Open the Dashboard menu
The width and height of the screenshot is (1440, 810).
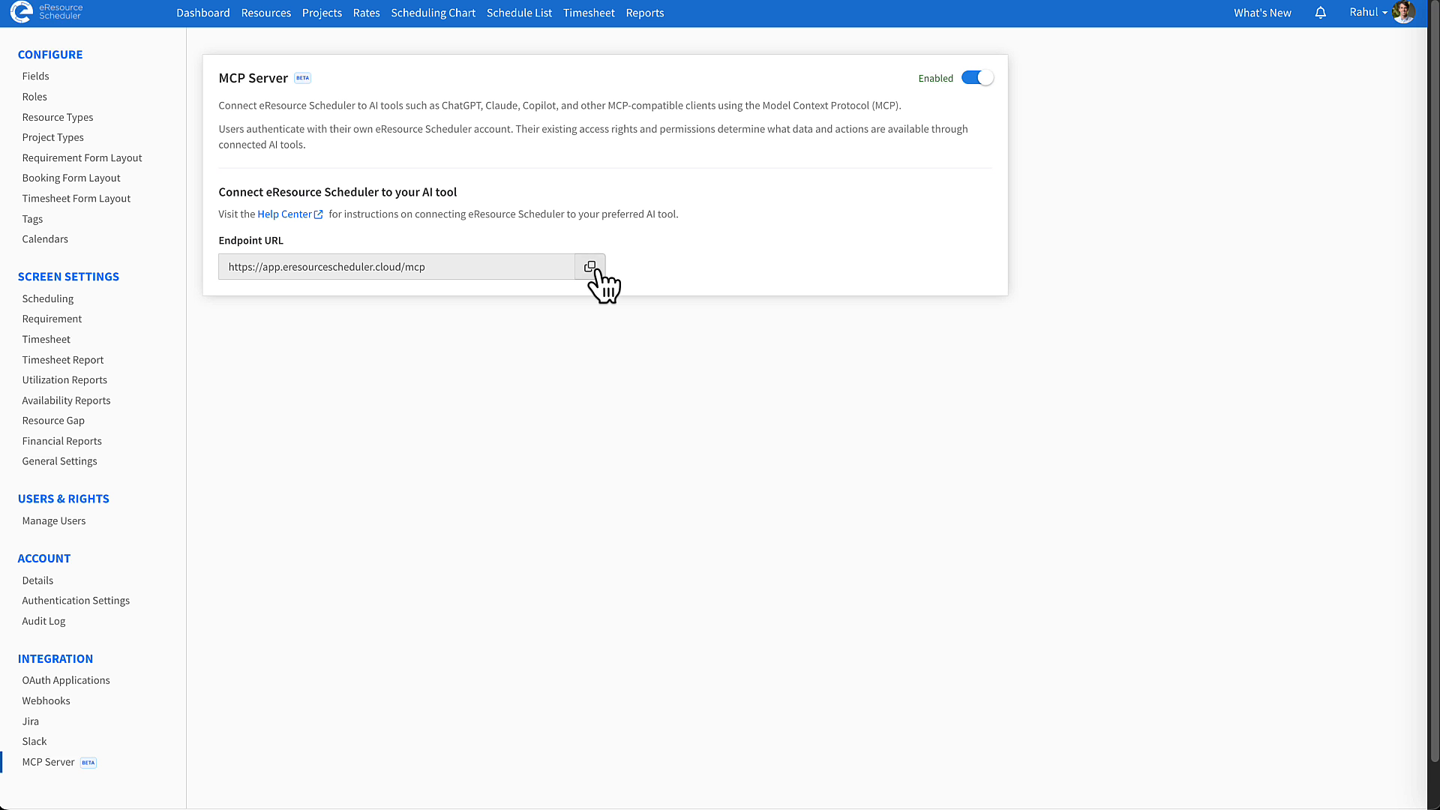tap(203, 13)
